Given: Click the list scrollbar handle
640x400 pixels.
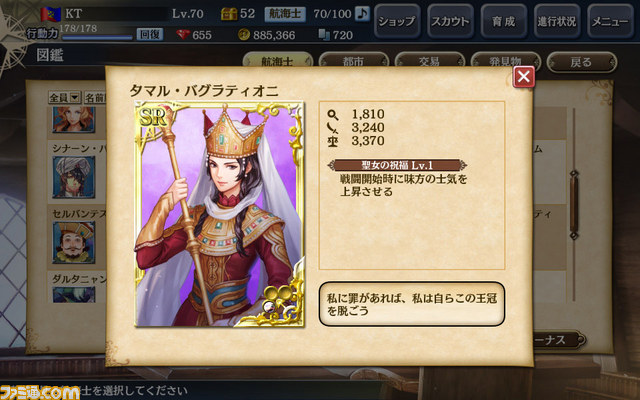Looking at the screenshot, I should [574, 205].
